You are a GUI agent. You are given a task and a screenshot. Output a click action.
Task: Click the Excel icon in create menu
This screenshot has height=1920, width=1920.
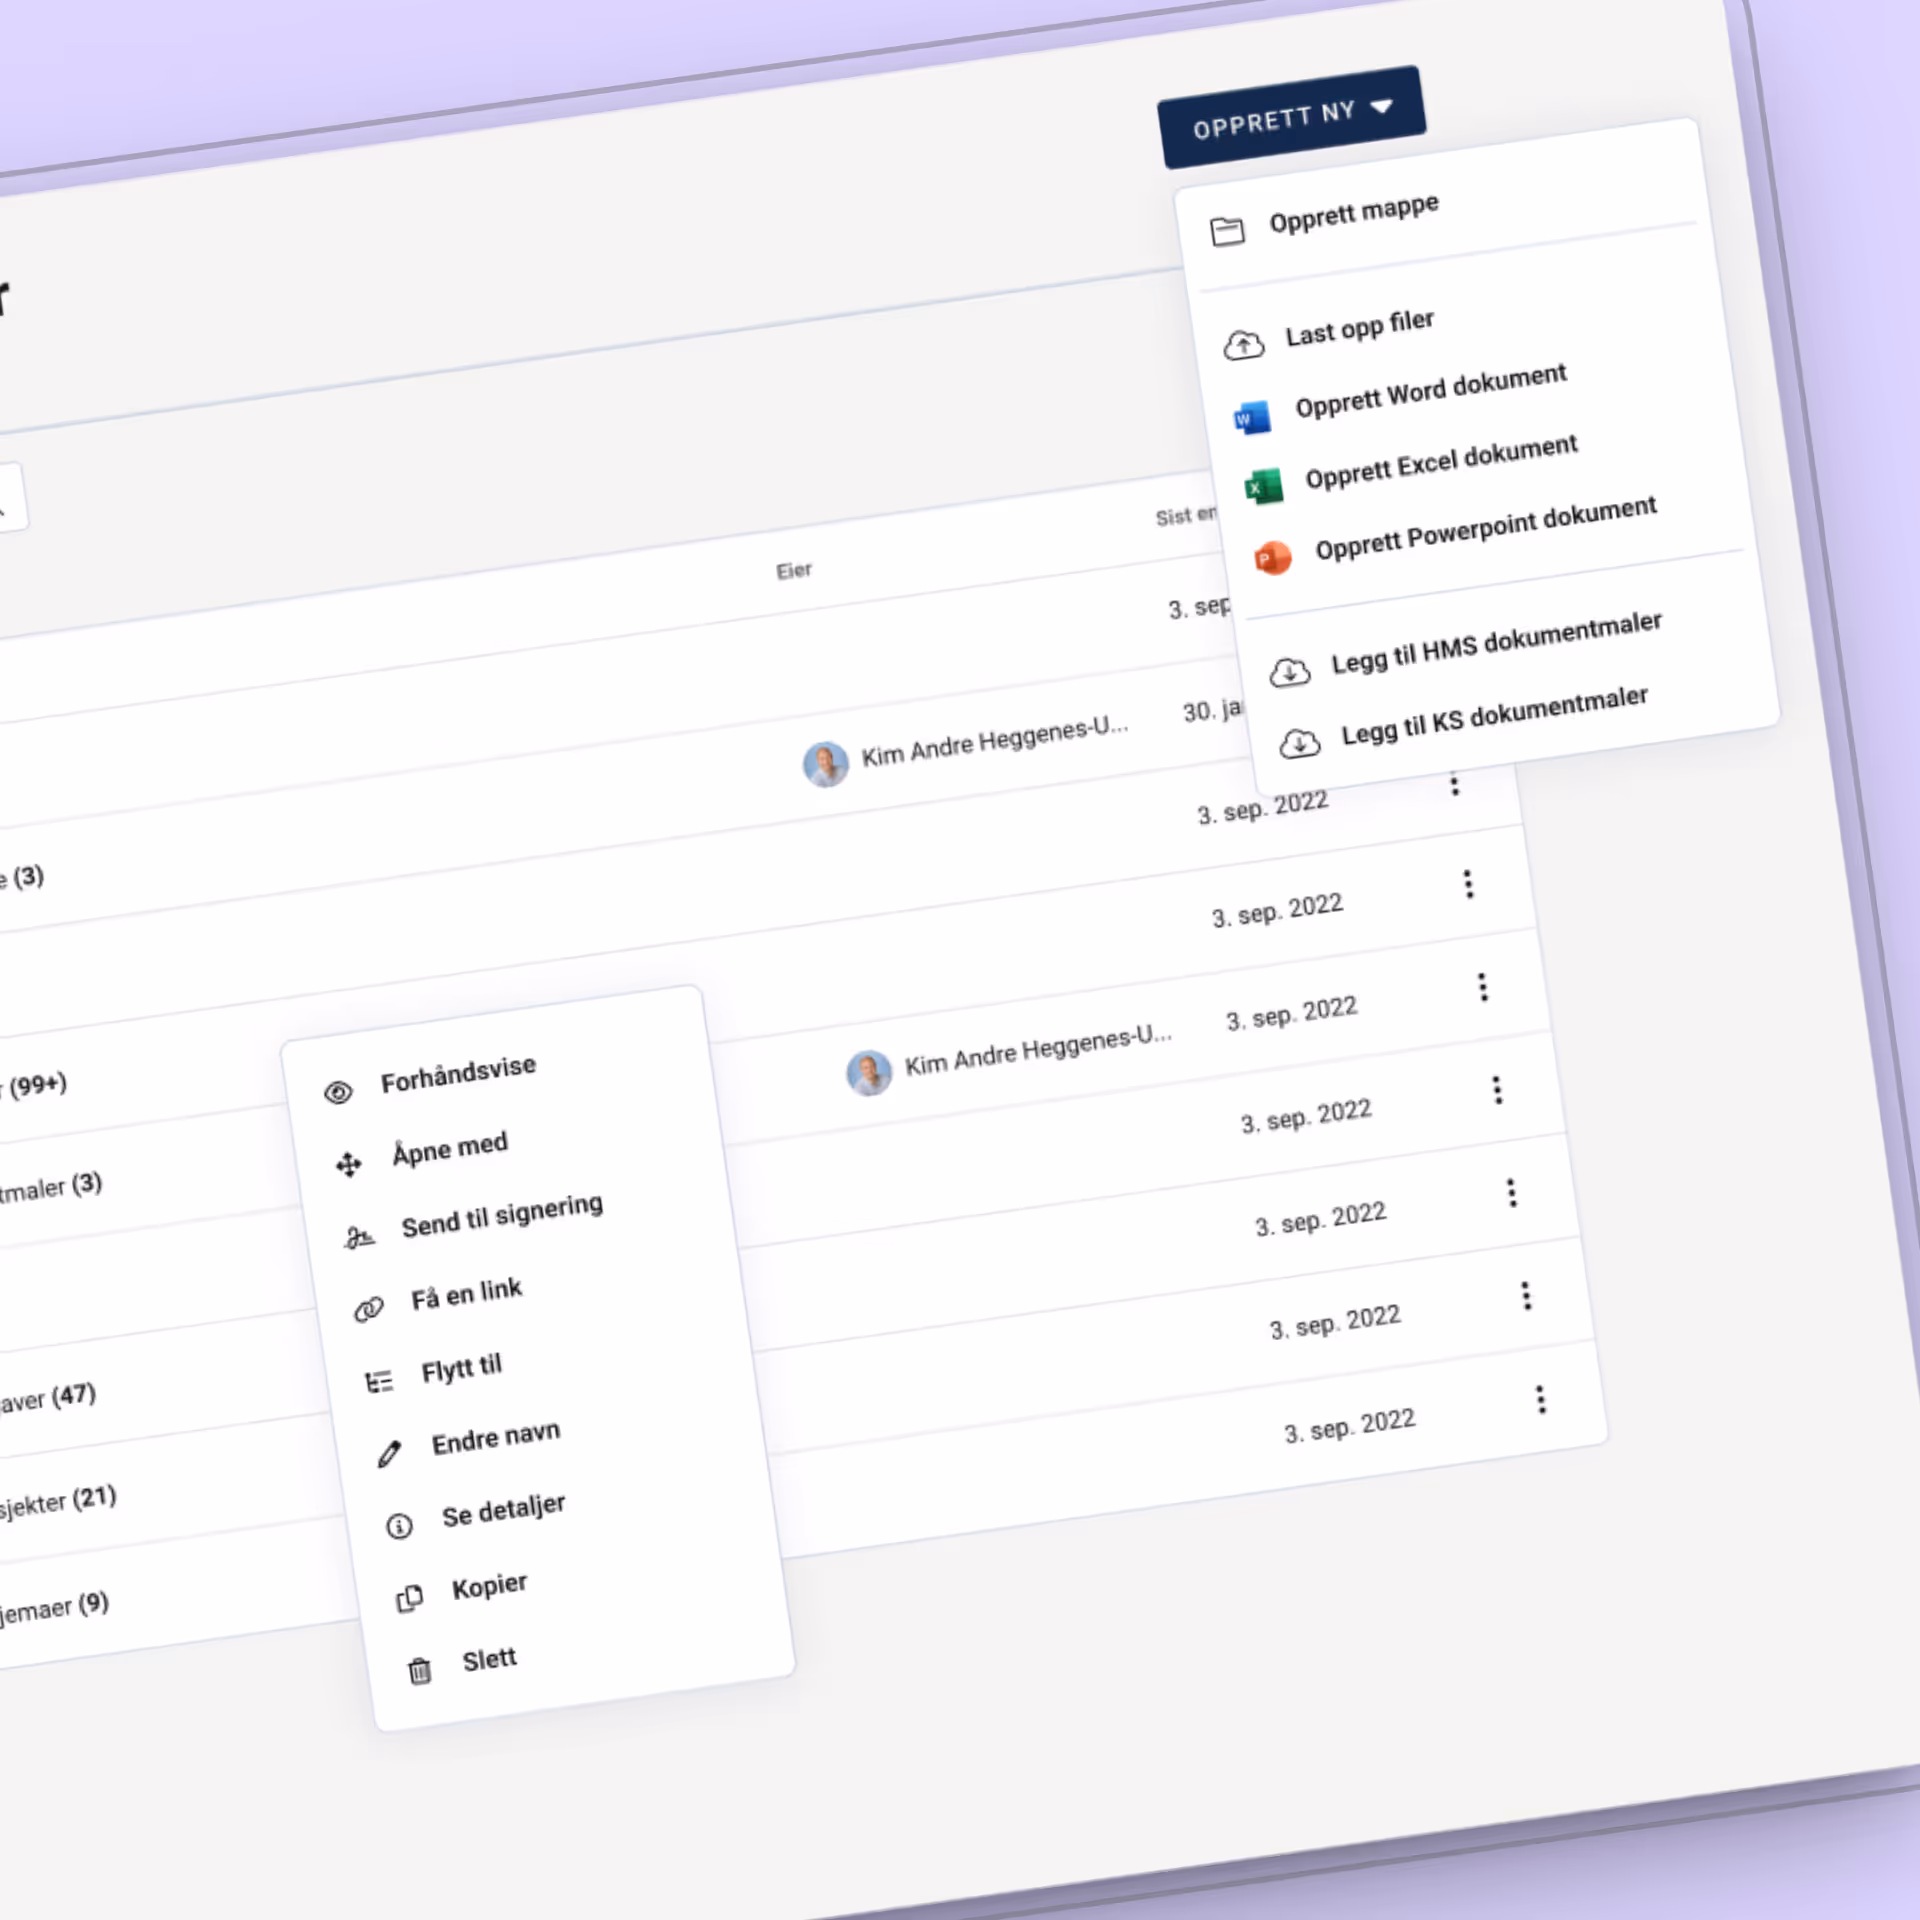coord(1262,487)
